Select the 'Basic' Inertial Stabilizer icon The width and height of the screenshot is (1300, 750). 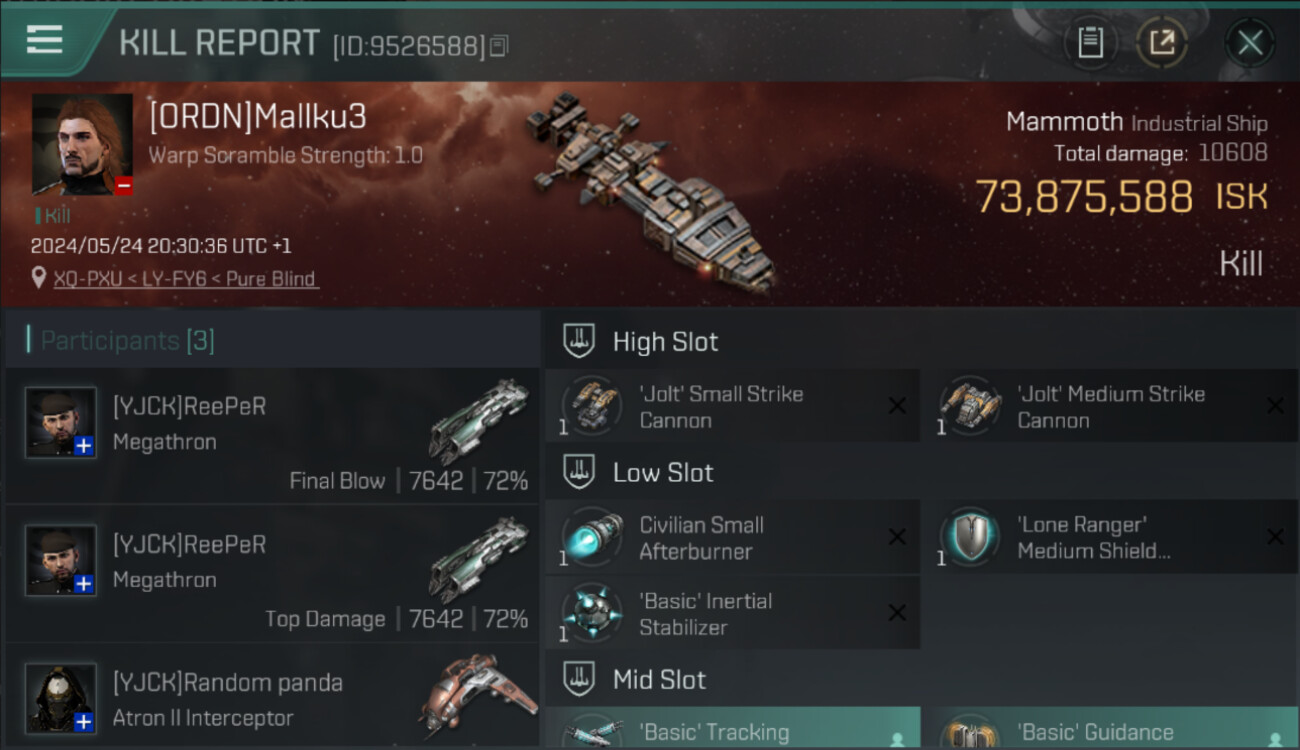point(592,613)
